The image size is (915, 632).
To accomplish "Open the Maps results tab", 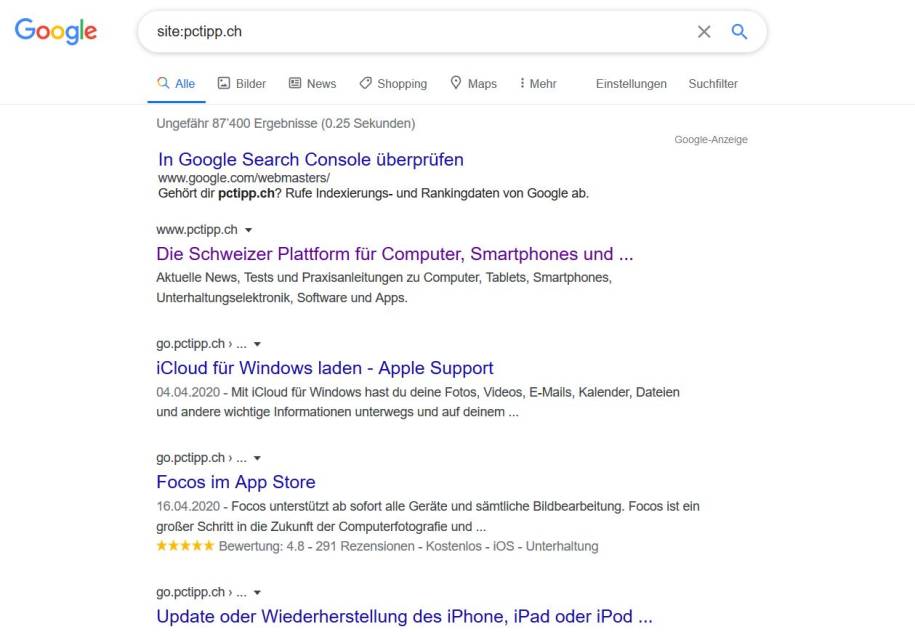I will (473, 84).
